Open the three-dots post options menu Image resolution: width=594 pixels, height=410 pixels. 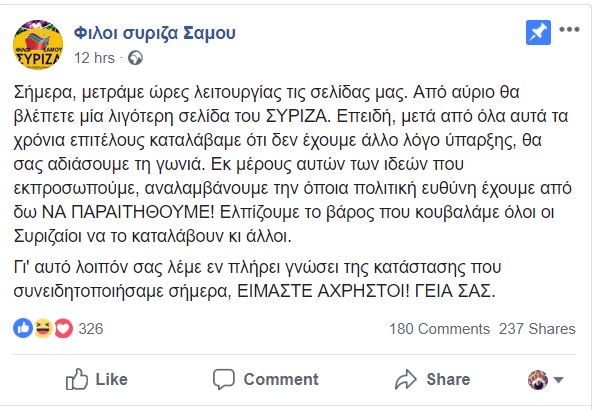pyautogui.click(x=569, y=29)
